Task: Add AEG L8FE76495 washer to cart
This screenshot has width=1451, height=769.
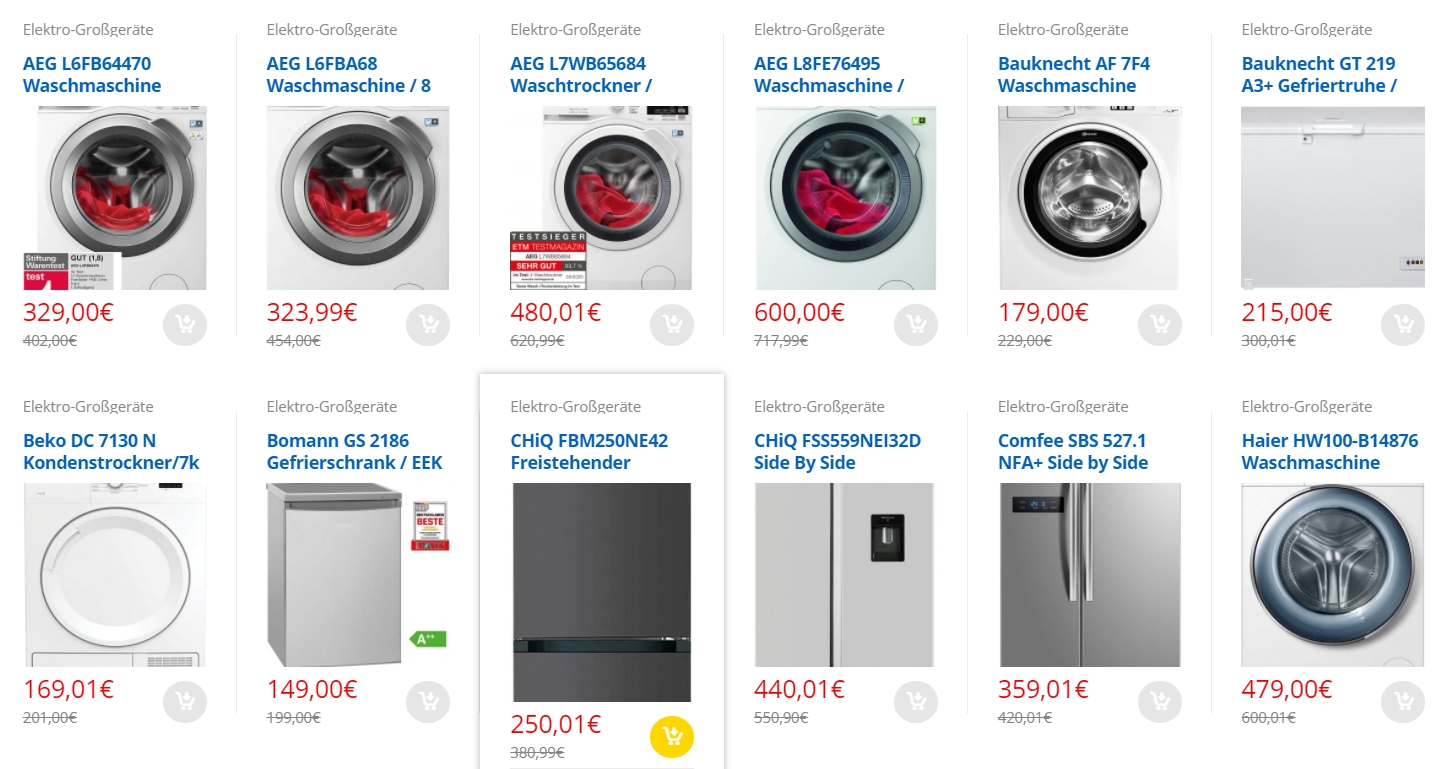Action: click(x=916, y=324)
